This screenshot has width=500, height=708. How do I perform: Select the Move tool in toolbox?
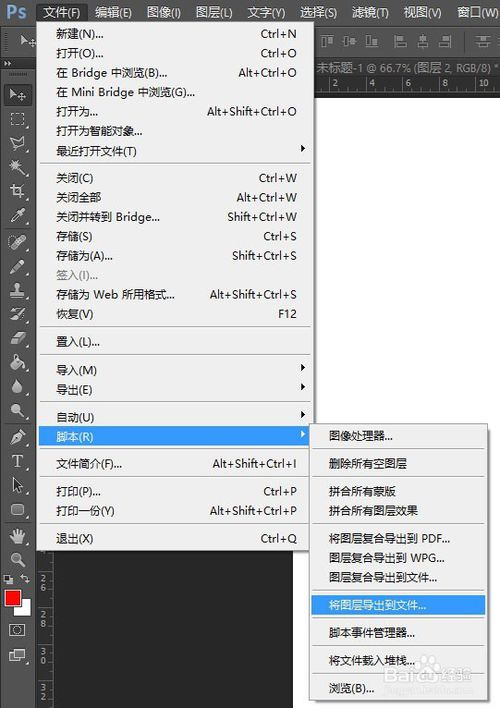pos(18,95)
